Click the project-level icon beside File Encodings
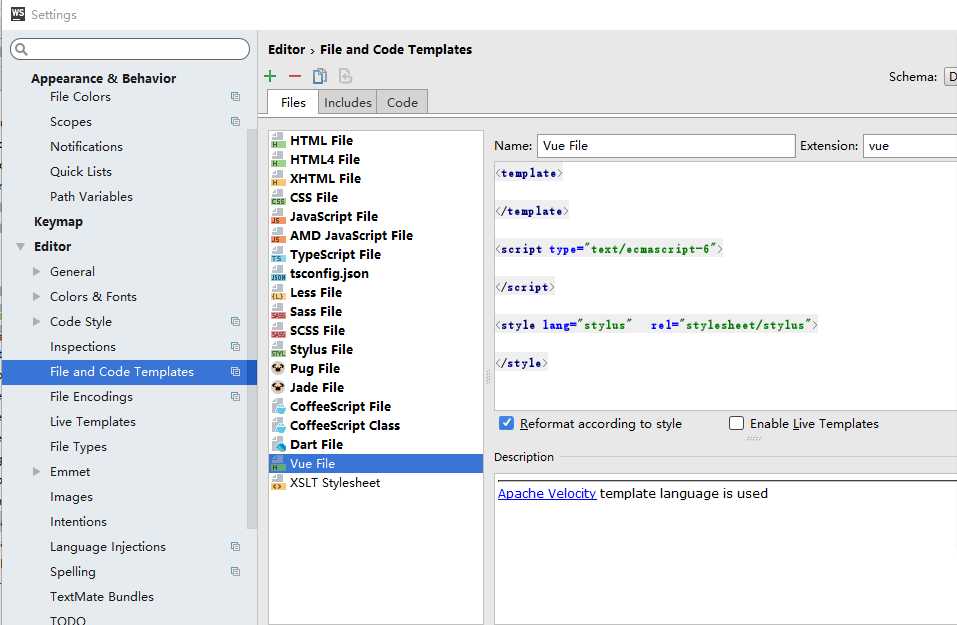Screen dimensions: 957x625 [x=236, y=397]
